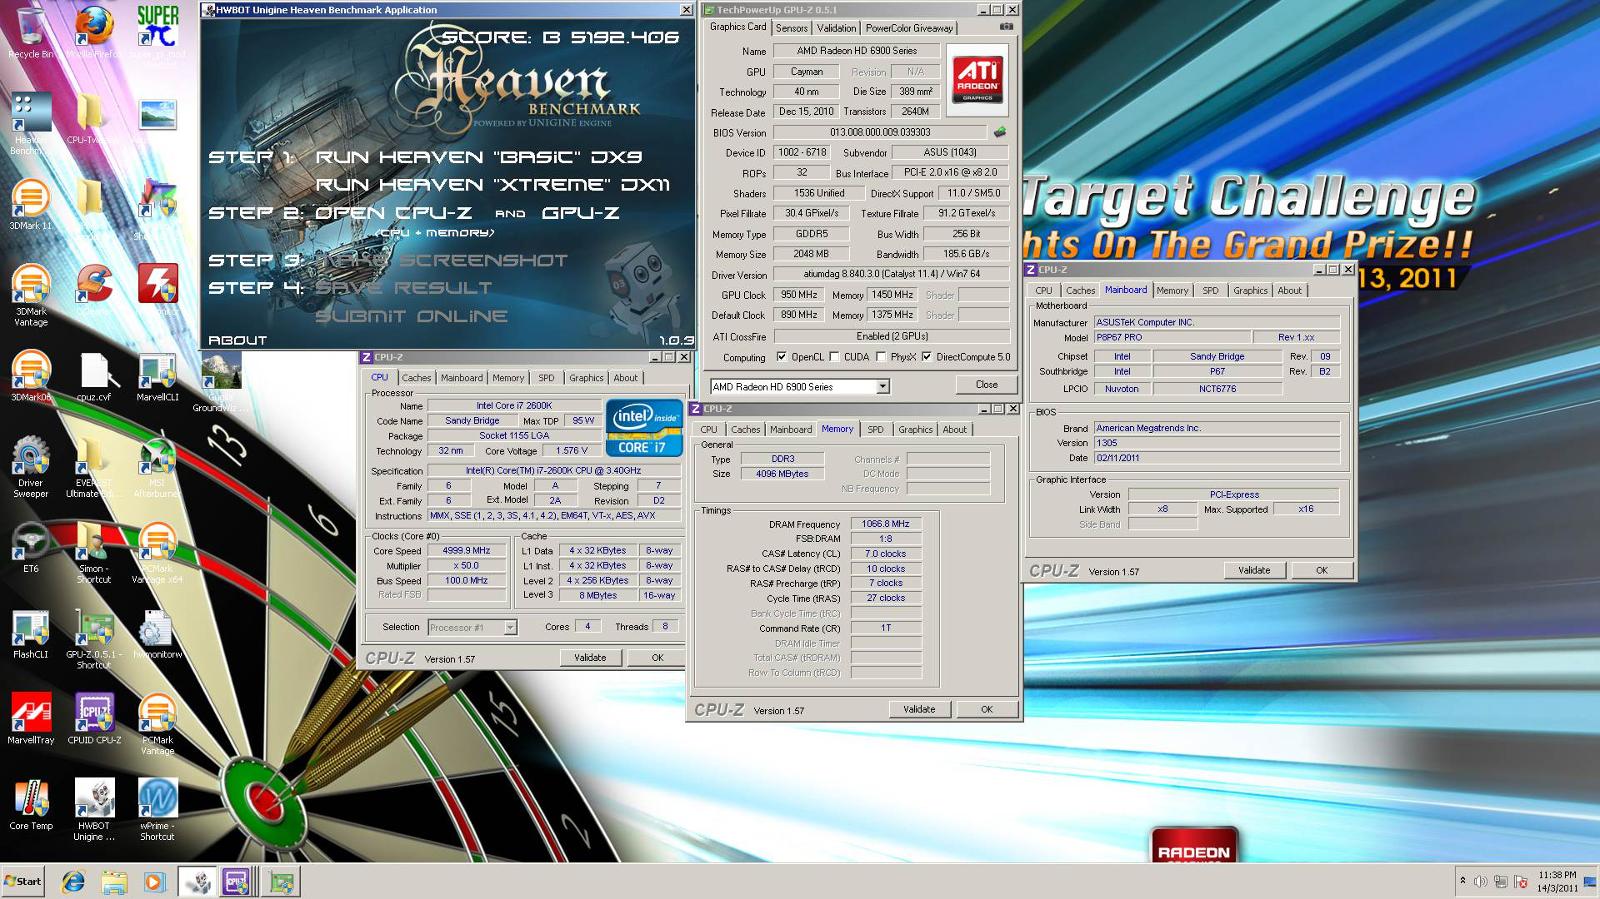Open Internet Explorer from the taskbar
This screenshot has height=899, width=1600.
pos(73,882)
